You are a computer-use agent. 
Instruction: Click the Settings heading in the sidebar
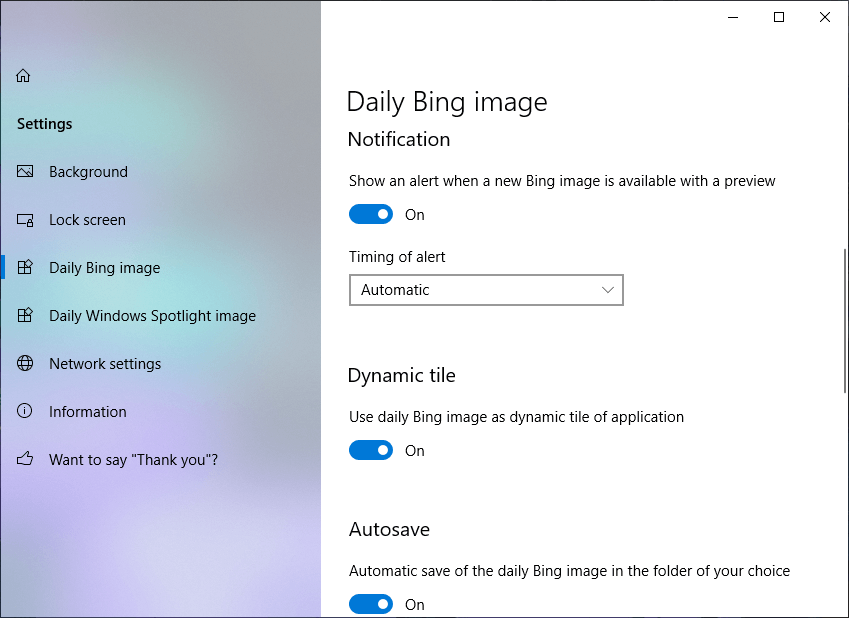coord(44,123)
